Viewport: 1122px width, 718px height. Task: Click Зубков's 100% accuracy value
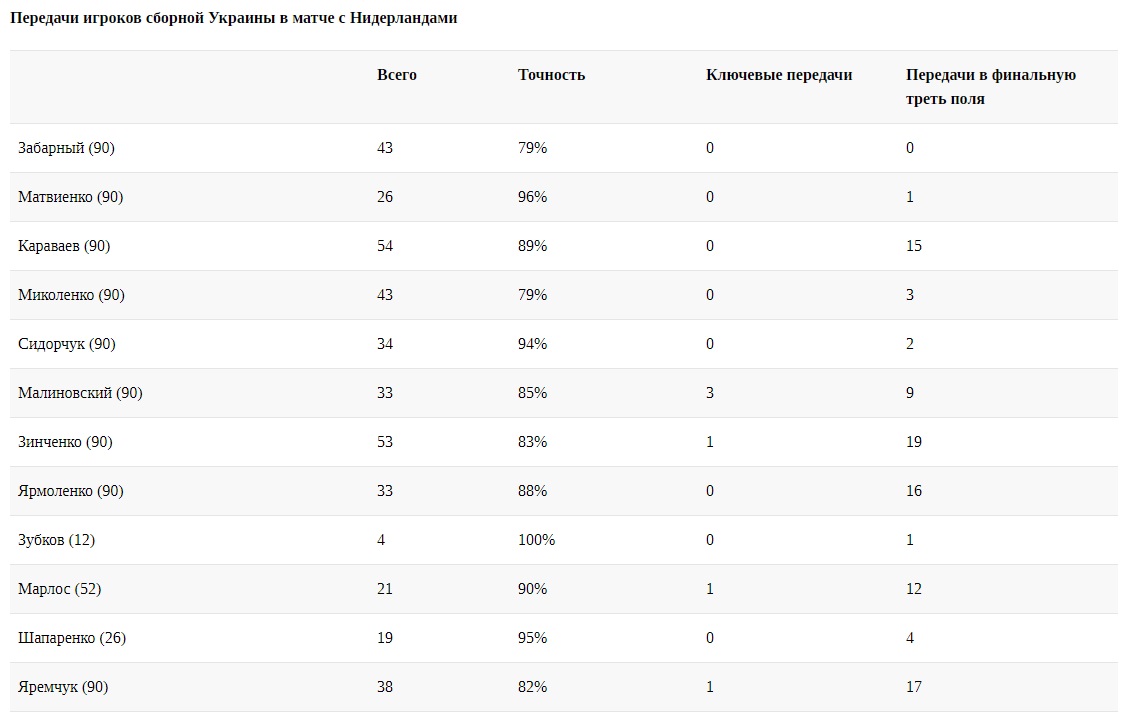536,540
